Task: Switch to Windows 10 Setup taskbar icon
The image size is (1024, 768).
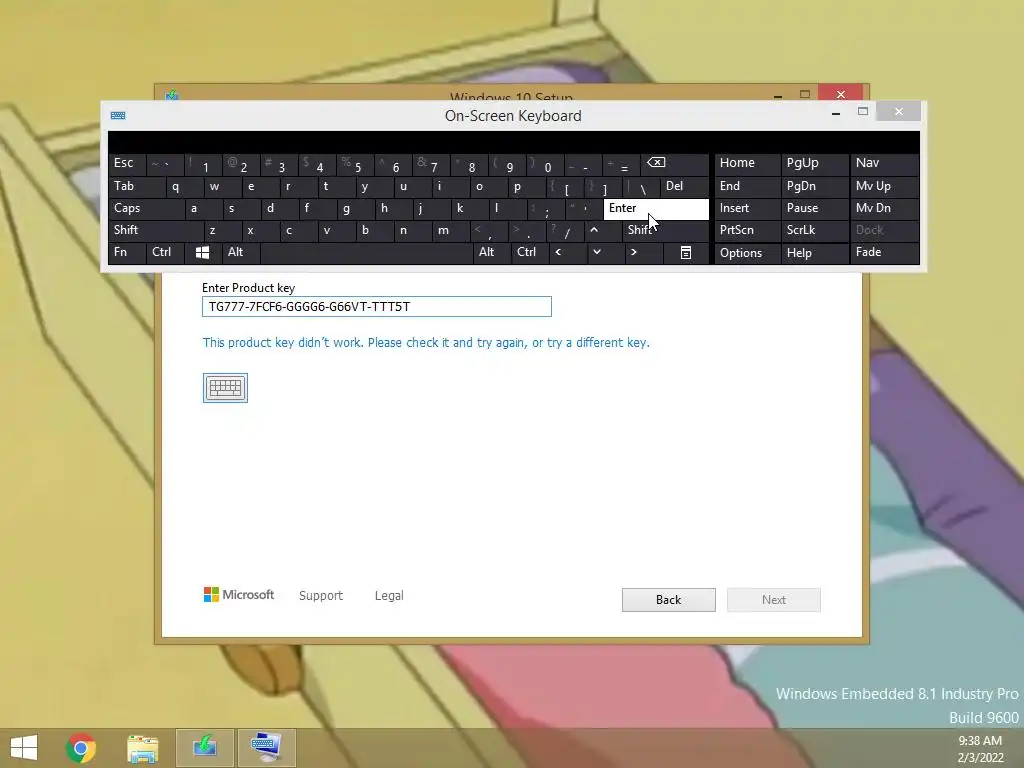Action: (205, 748)
